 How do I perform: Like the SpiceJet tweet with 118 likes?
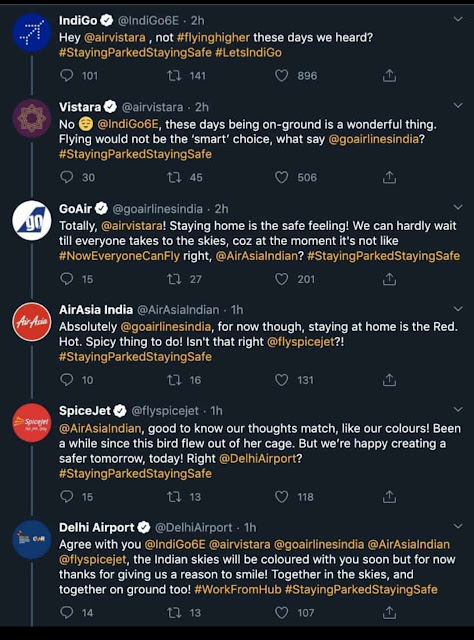click(x=281, y=497)
